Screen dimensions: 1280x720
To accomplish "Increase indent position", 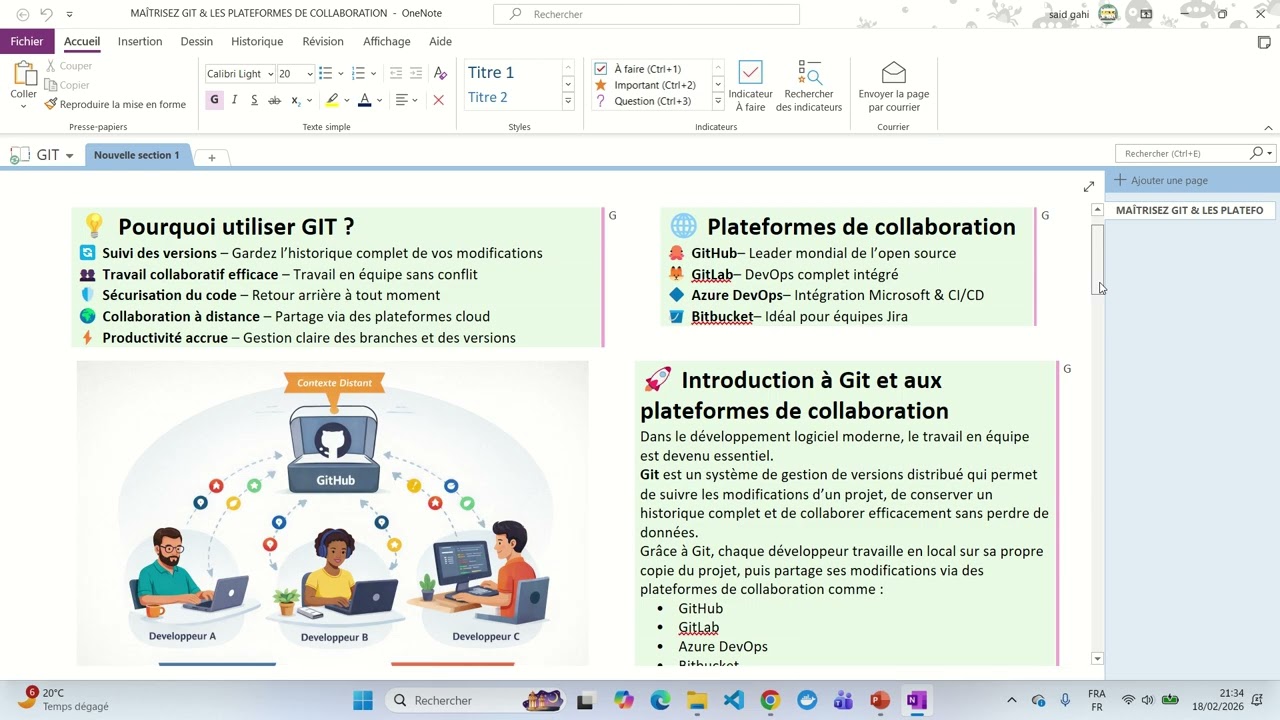I will pyautogui.click(x=416, y=73).
